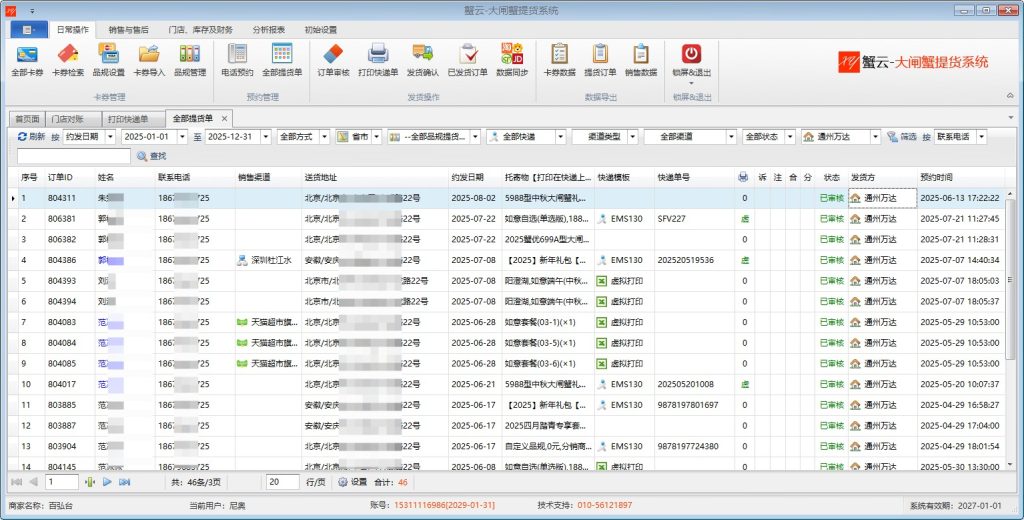1024x520 pixels.
Task: Run 数据同步 data sync
Action: click(x=512, y=60)
